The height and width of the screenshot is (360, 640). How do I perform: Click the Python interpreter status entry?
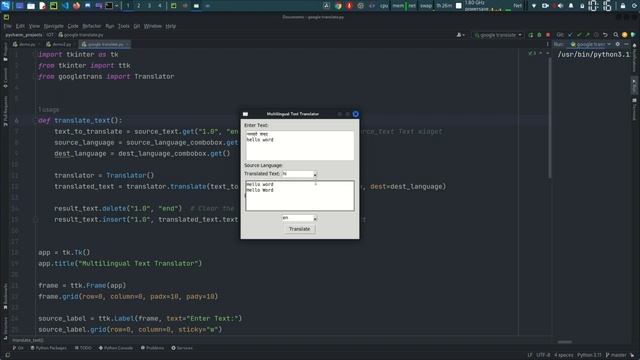tap(589, 355)
